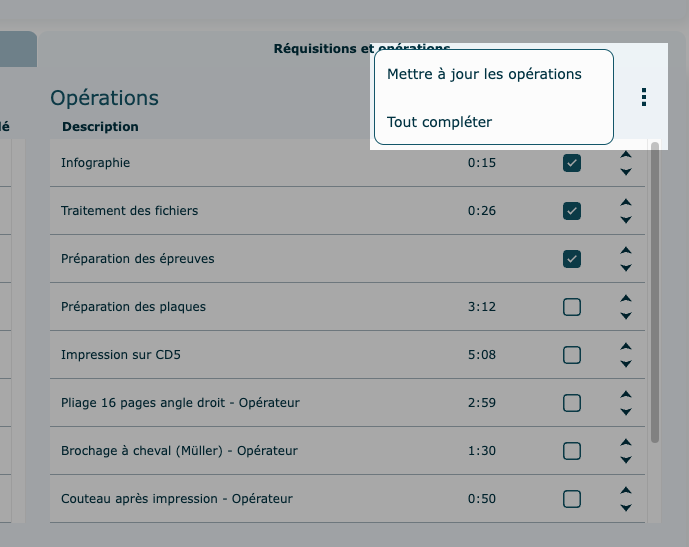Move Traitement des fichiers up
Screen dimensions: 689x547
point(626,202)
